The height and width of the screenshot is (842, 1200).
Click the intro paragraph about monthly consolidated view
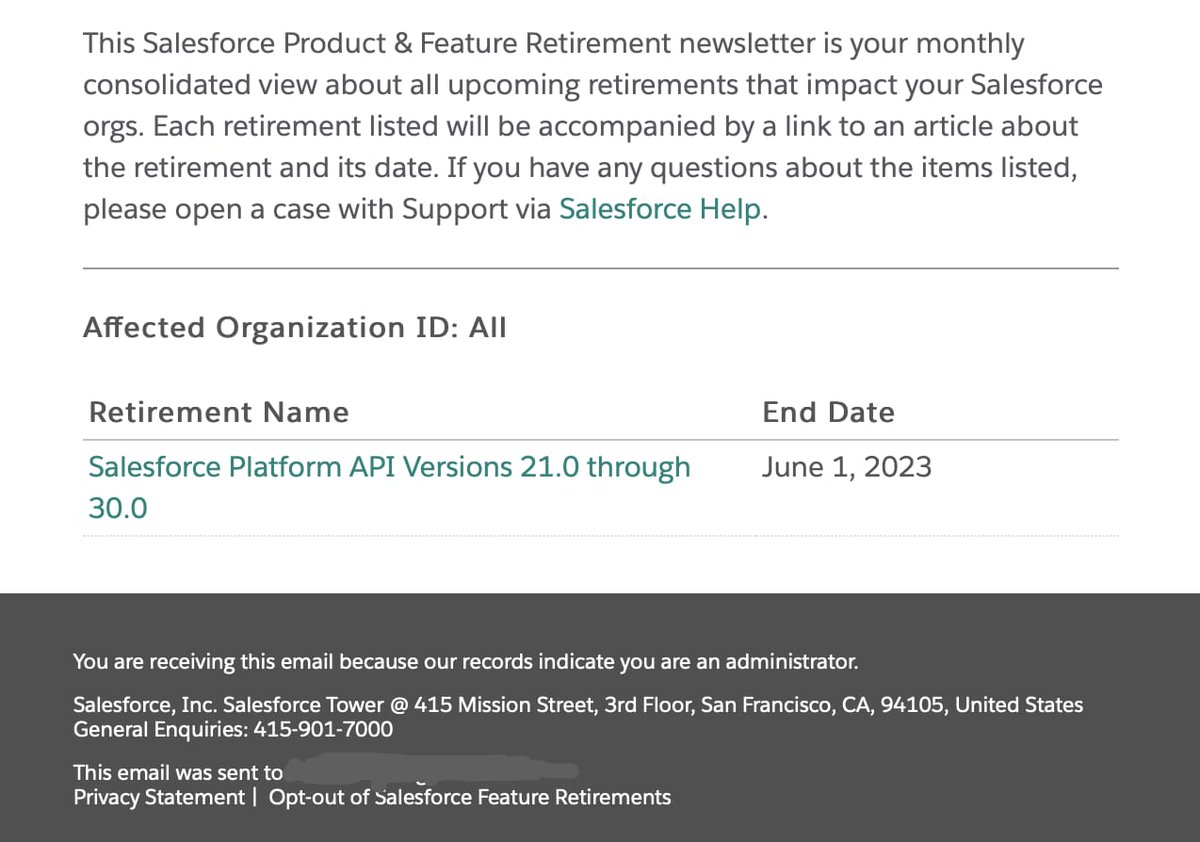pyautogui.click(x=593, y=127)
